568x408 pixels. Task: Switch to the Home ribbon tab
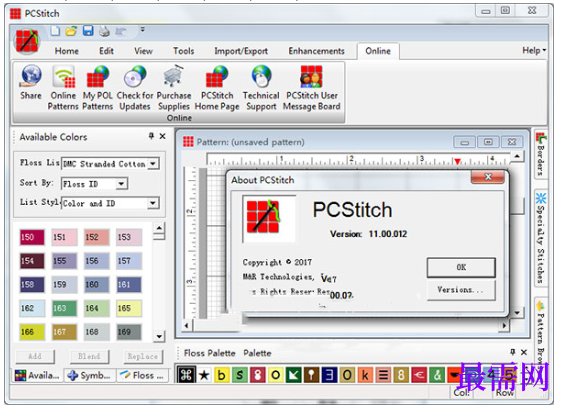(67, 51)
